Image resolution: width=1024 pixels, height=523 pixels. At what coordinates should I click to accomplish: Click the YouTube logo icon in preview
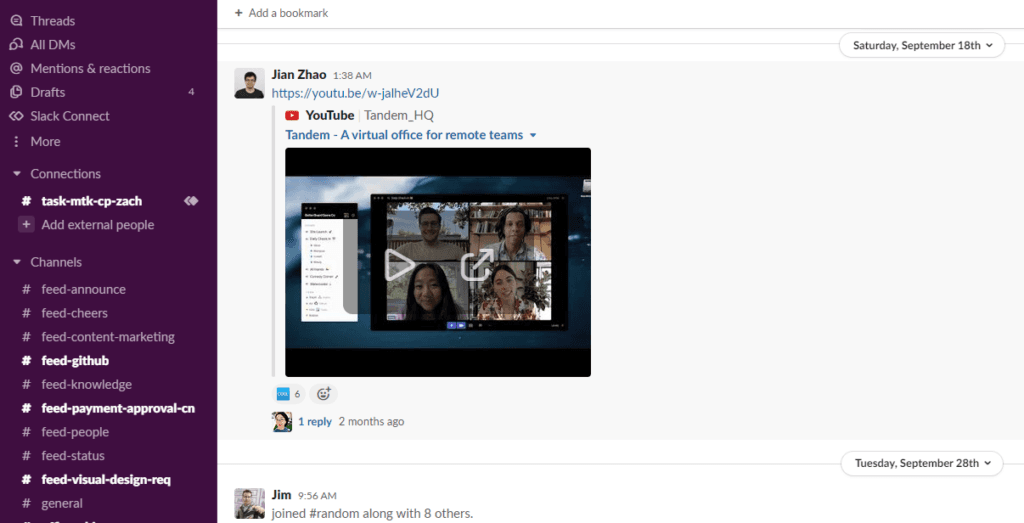pos(292,116)
